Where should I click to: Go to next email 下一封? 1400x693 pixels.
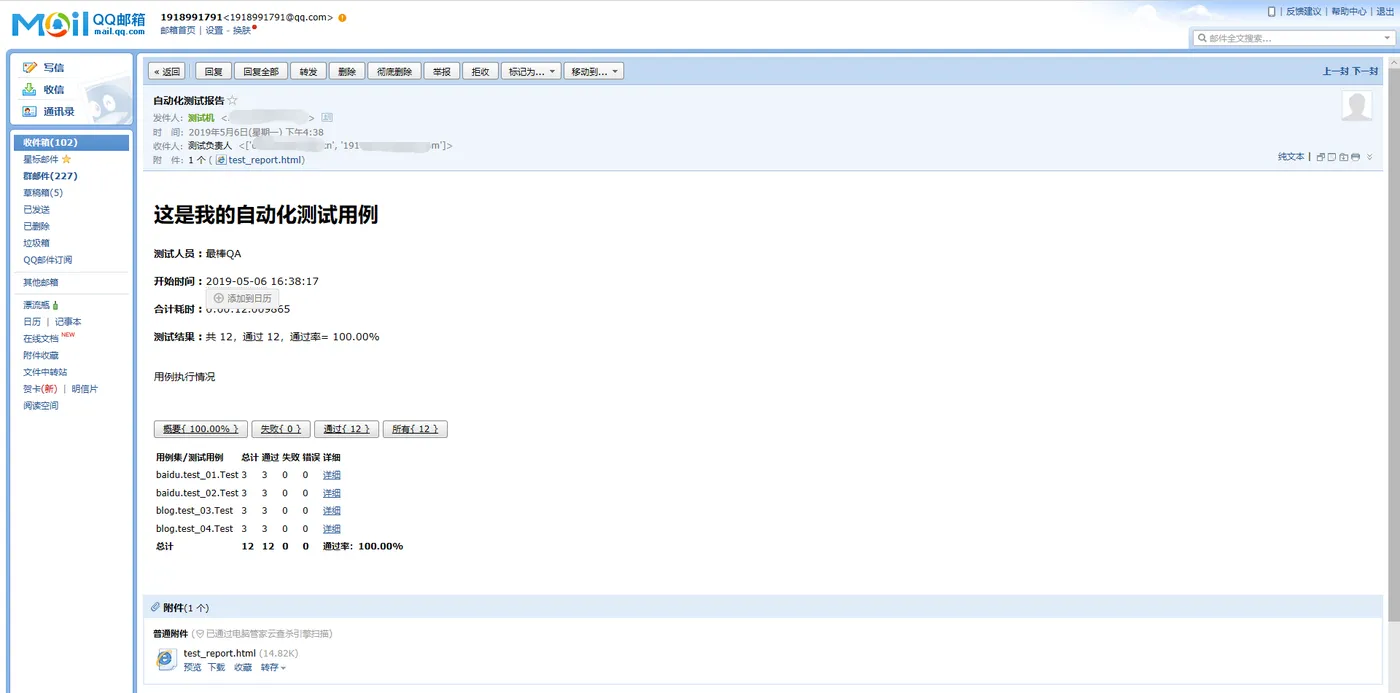[x=1365, y=71]
